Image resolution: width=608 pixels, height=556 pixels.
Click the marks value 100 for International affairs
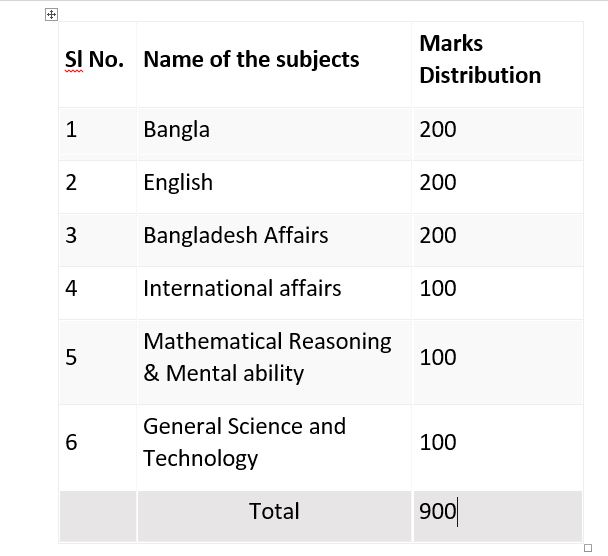438,289
